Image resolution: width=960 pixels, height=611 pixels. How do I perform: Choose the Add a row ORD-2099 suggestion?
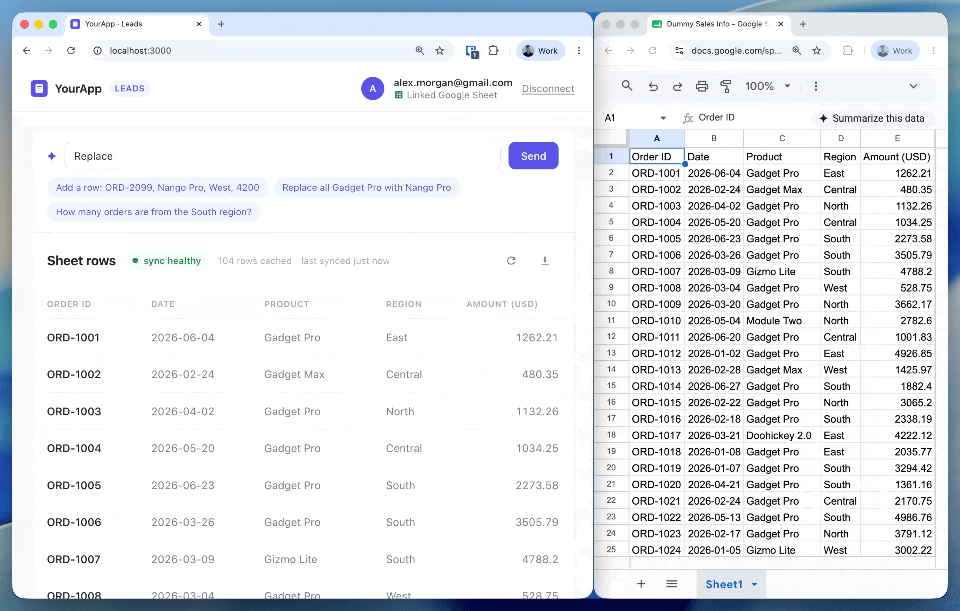tap(157, 188)
